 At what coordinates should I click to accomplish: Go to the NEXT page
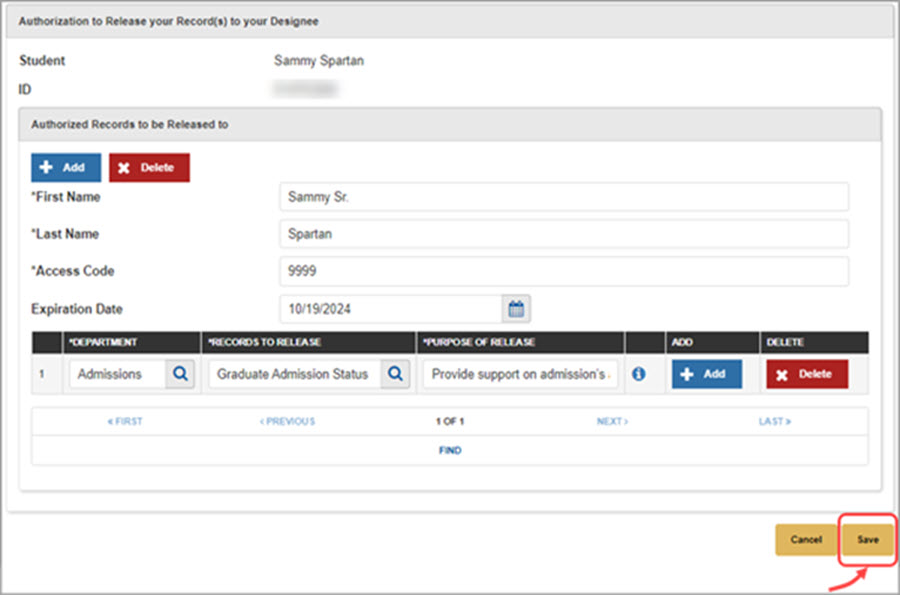tap(611, 421)
